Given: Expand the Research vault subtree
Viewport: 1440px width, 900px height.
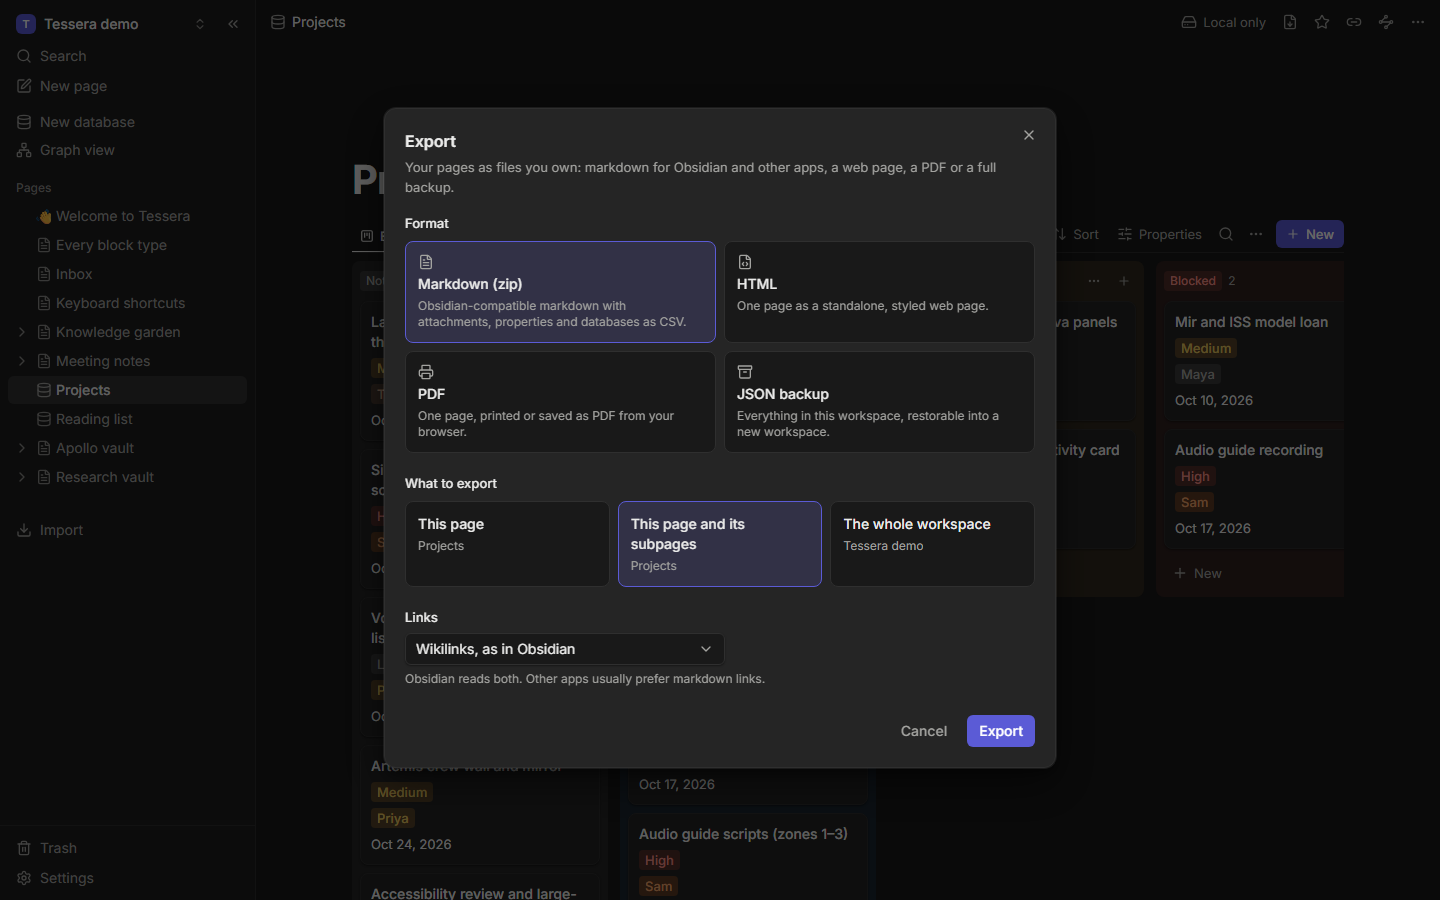Looking at the screenshot, I should point(22,477).
